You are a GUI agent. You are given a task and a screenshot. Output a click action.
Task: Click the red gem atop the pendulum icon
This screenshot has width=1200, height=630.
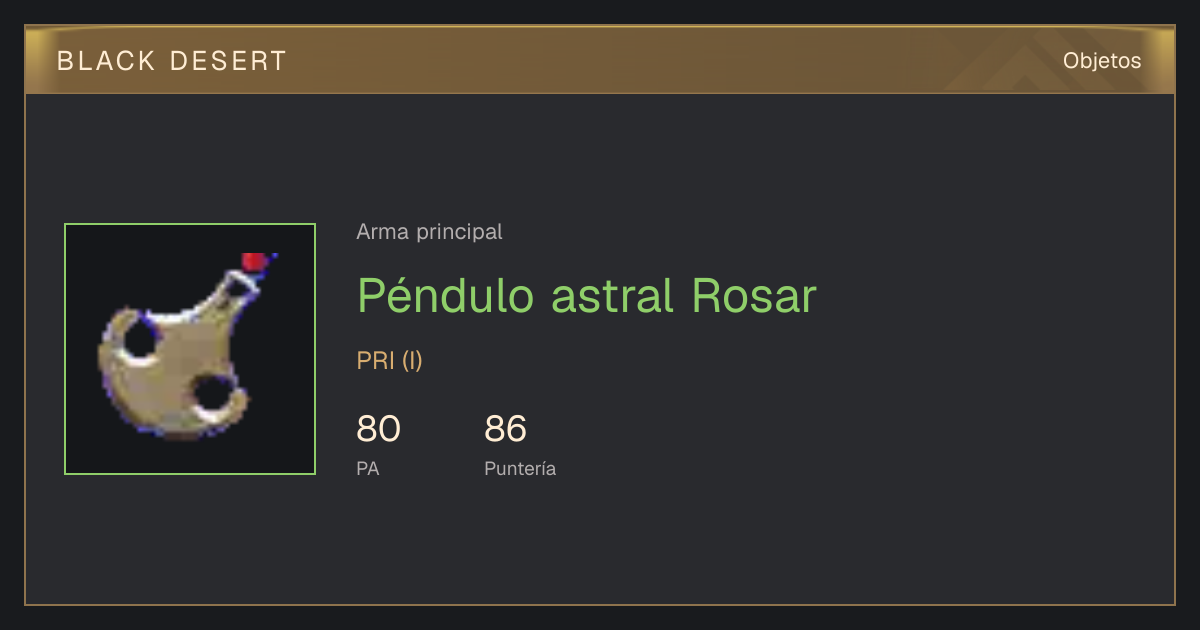tap(255, 262)
